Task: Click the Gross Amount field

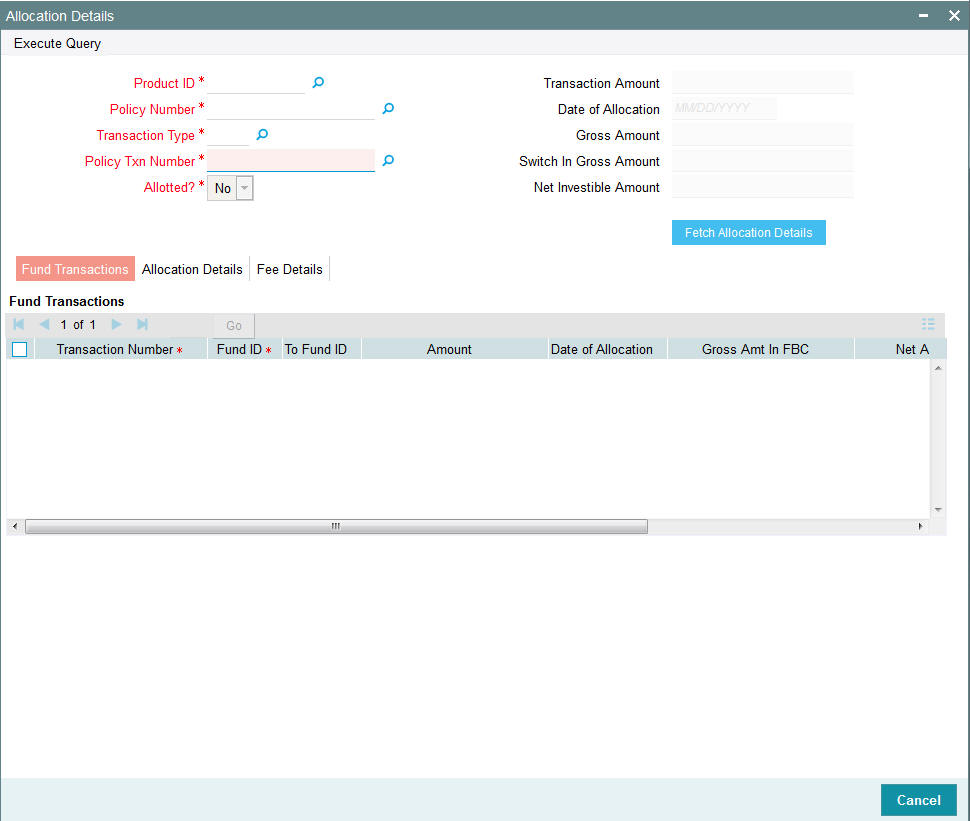Action: point(762,134)
